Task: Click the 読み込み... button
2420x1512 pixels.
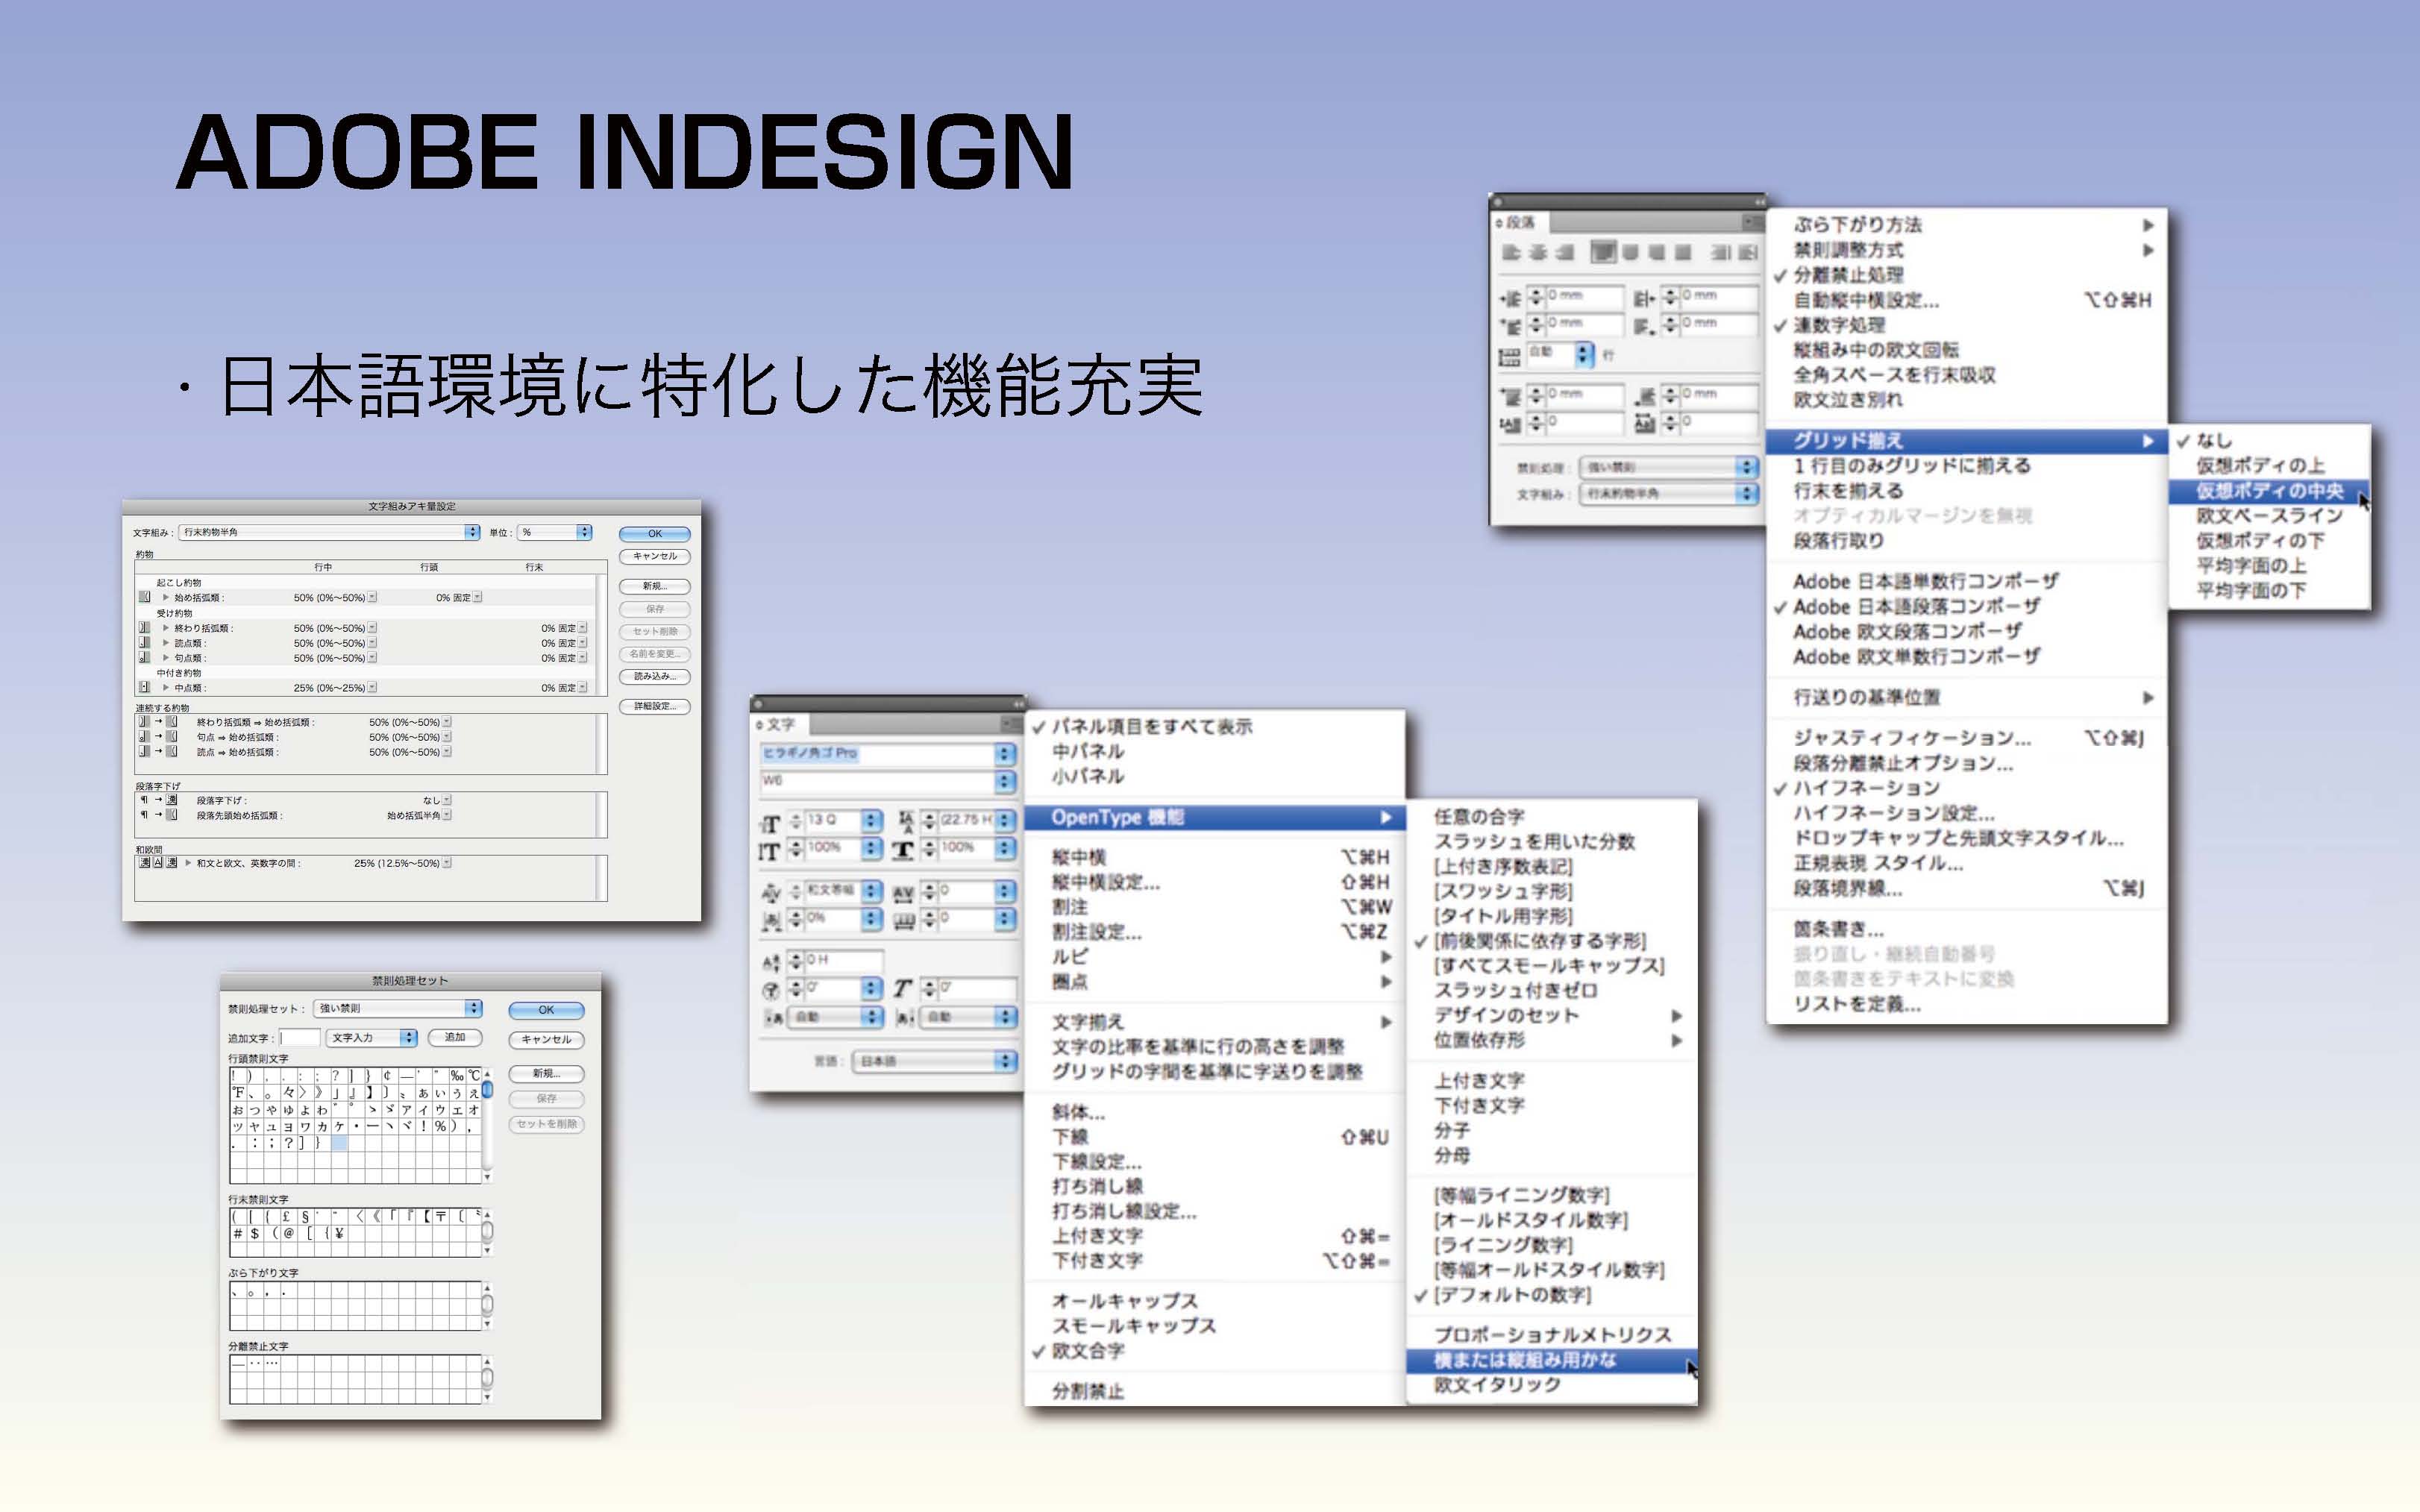Action: tap(654, 676)
